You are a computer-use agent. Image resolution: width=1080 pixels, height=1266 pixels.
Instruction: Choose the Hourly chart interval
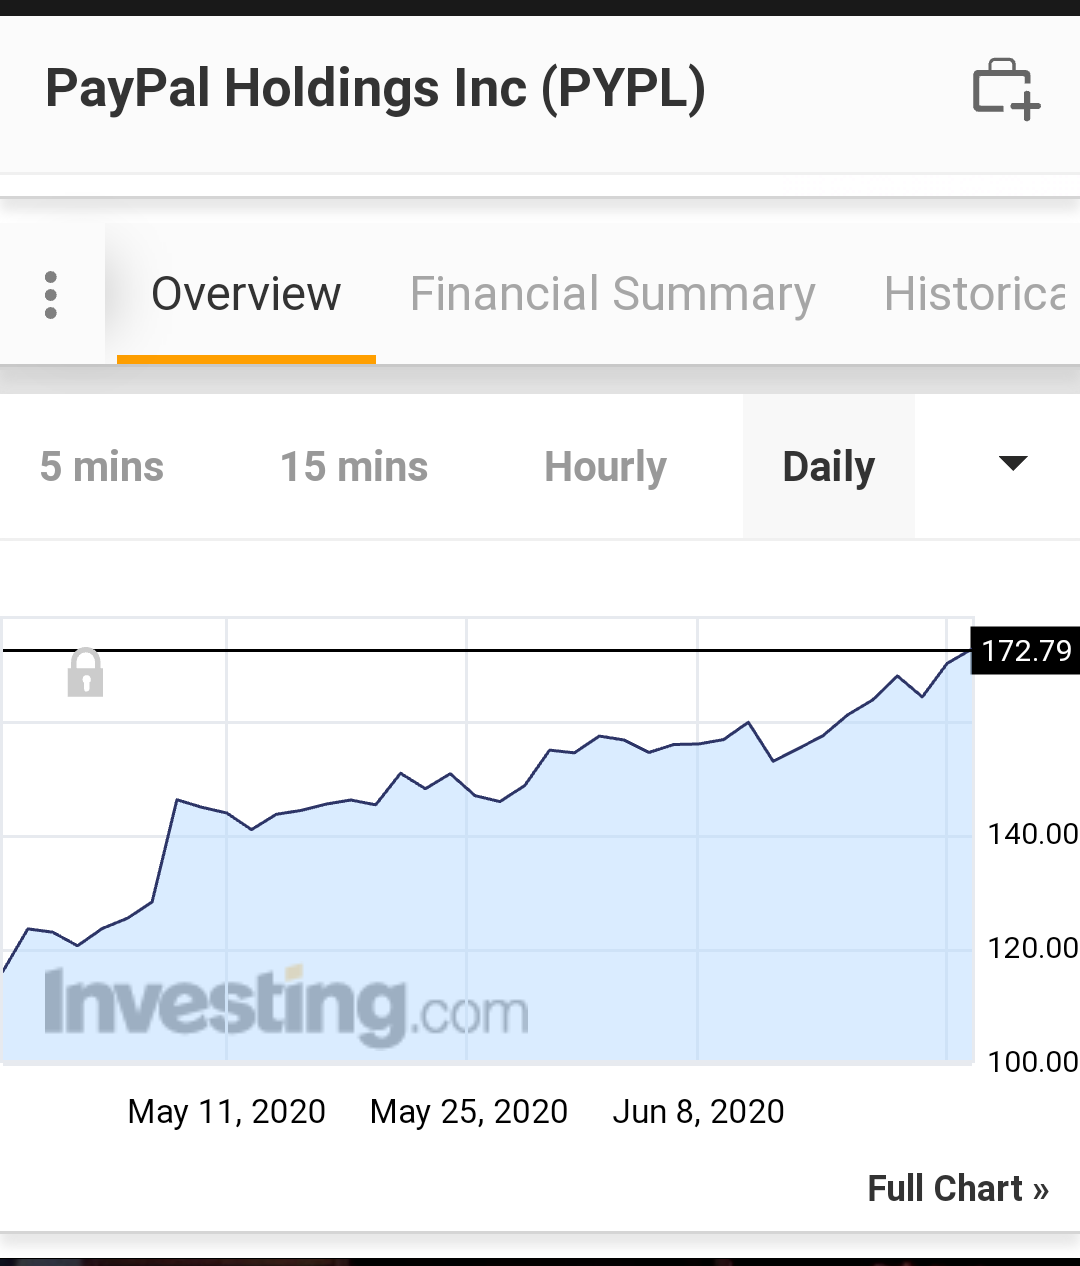coord(605,467)
